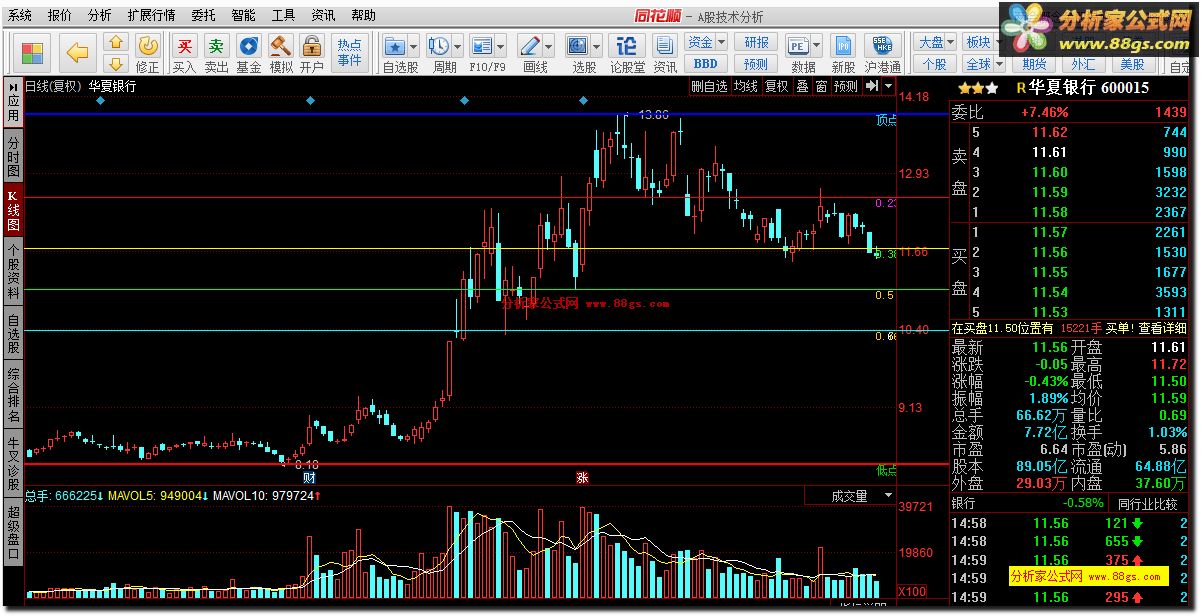Image resolution: width=1201 pixels, height=616 pixels.
Task: Click the yellow up arrow icon
Action: [115, 43]
